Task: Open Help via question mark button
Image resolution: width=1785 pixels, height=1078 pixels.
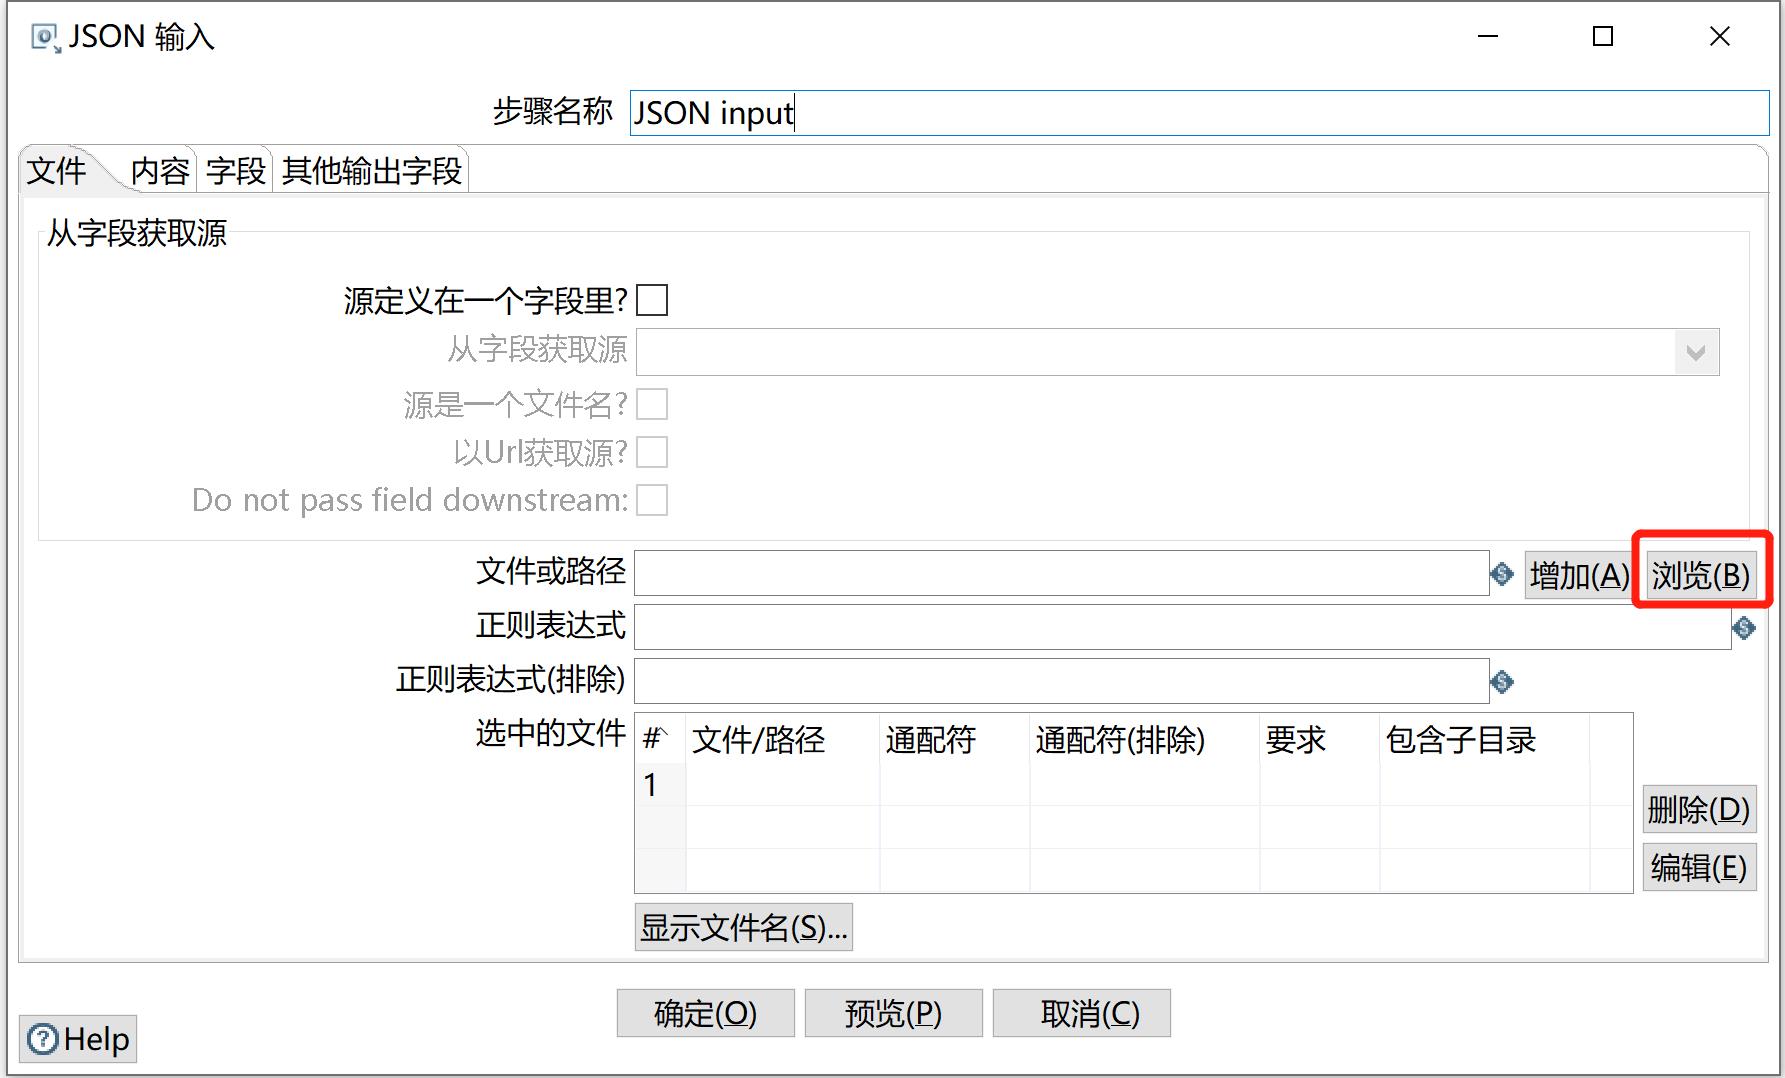Action: pyautogui.click(x=78, y=1039)
